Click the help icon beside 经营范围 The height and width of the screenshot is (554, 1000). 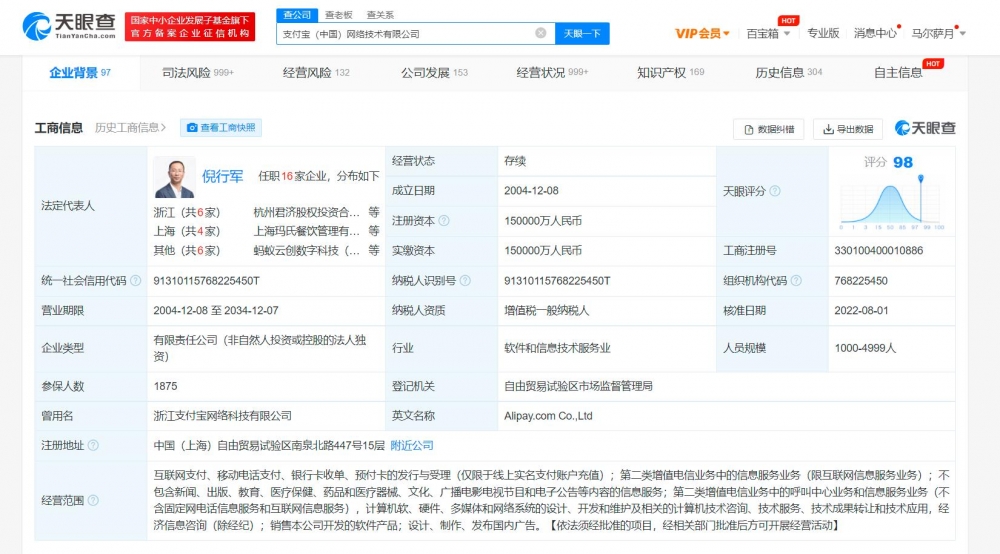pyautogui.click(x=93, y=500)
